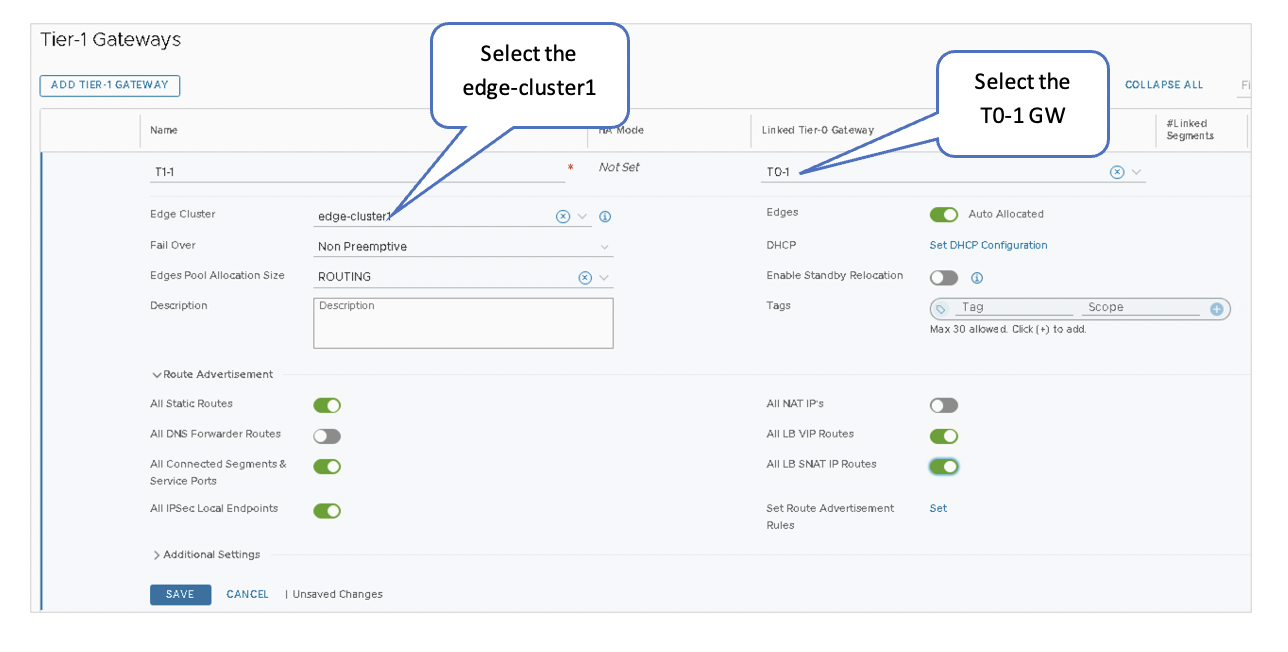Click the plus icon to add tag
This screenshot has height=652, width=1288.
click(x=1217, y=309)
